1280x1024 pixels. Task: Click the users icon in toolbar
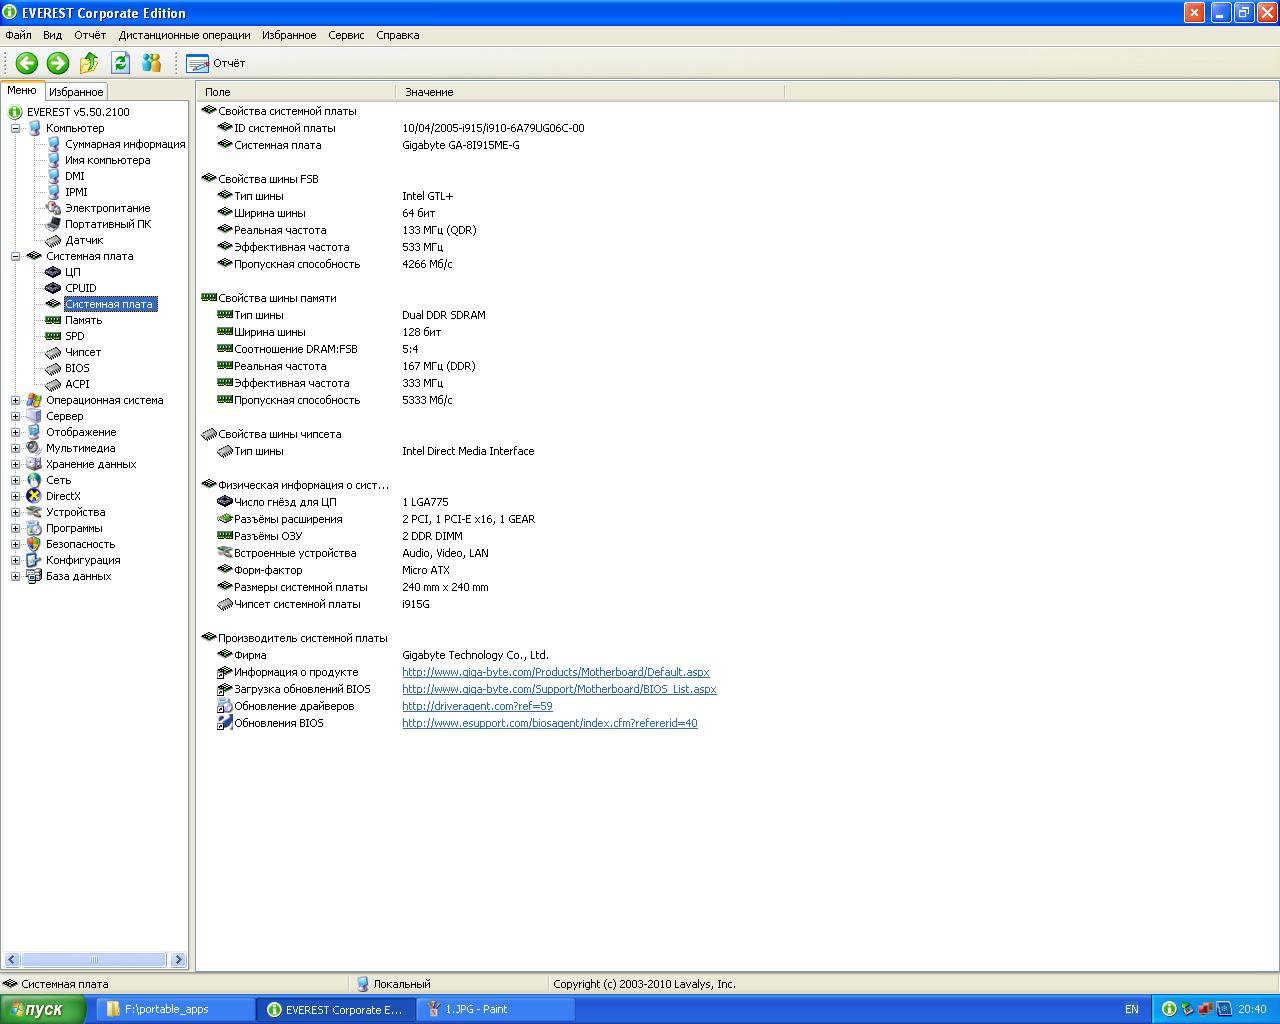click(x=152, y=63)
